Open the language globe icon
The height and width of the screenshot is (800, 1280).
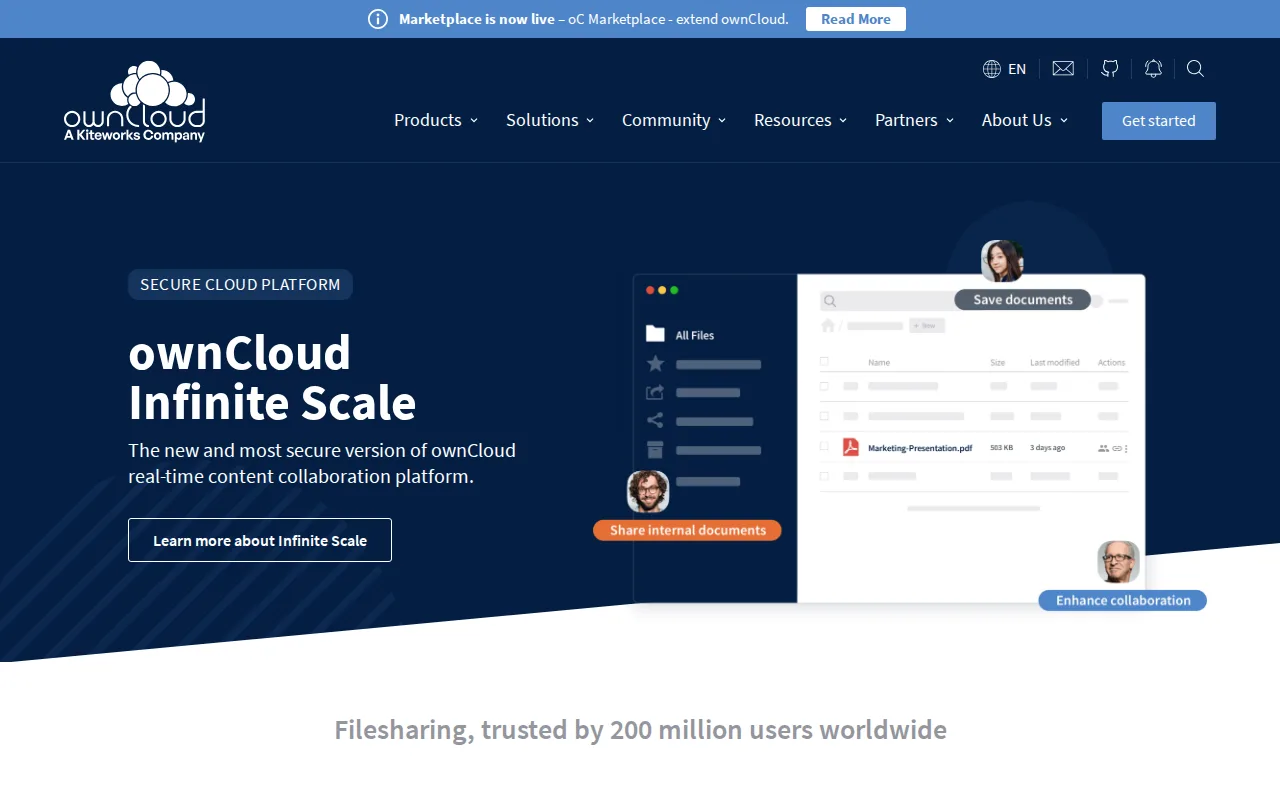tap(992, 69)
